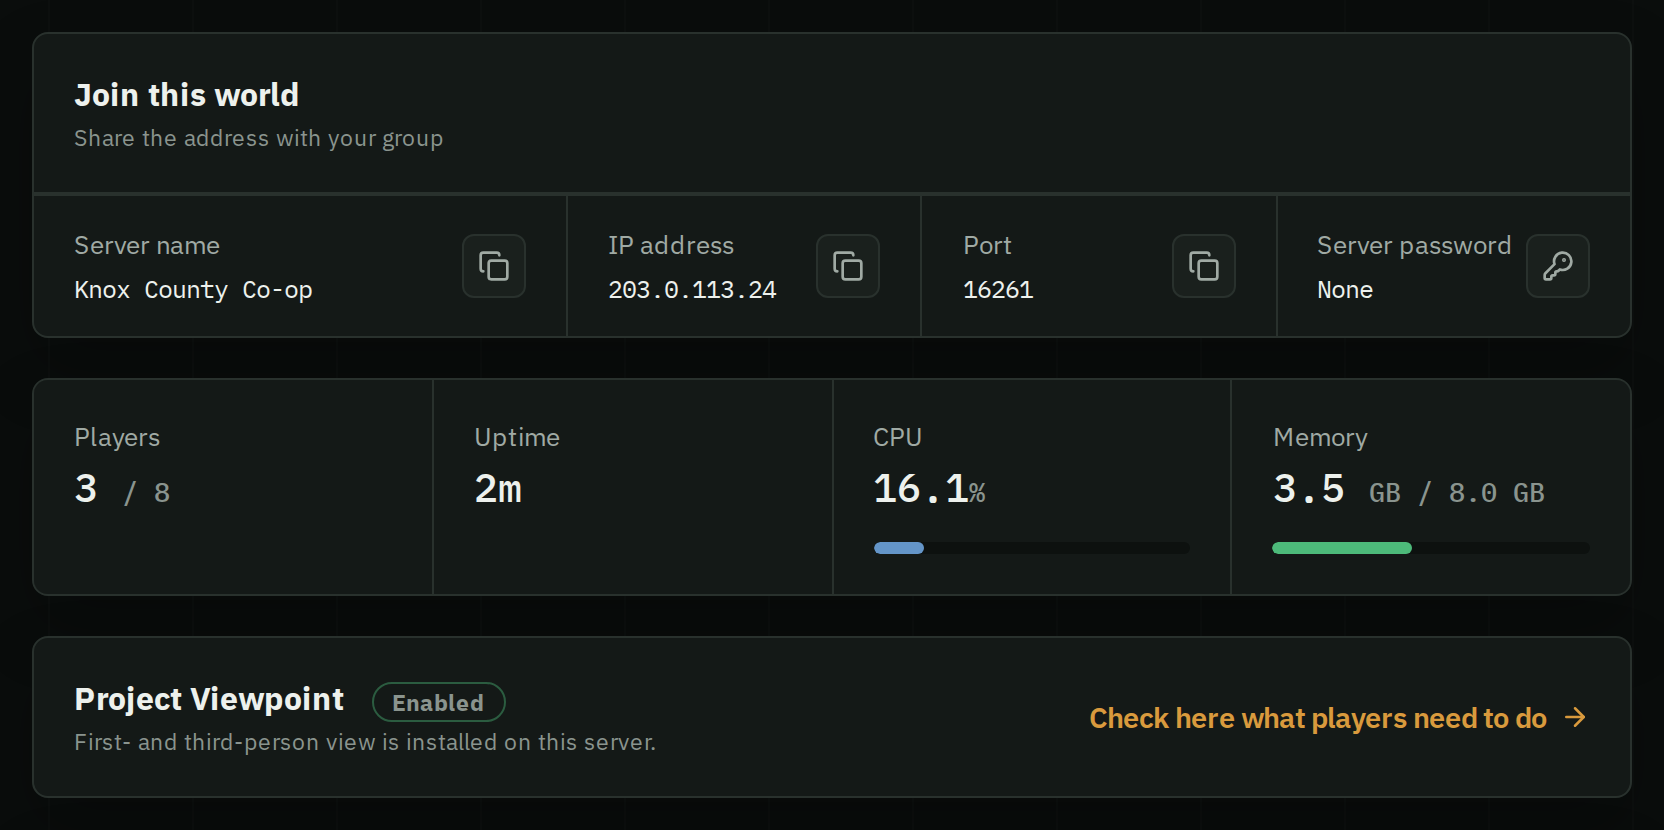The image size is (1664, 830).
Task: Click 'Share the address with your group' text
Action: pyautogui.click(x=258, y=138)
